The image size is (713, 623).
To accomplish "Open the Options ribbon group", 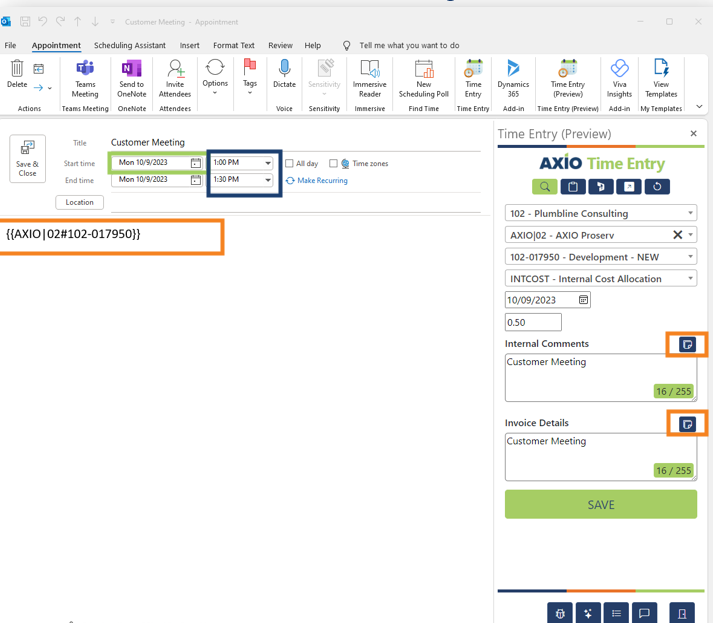I will pos(215,76).
